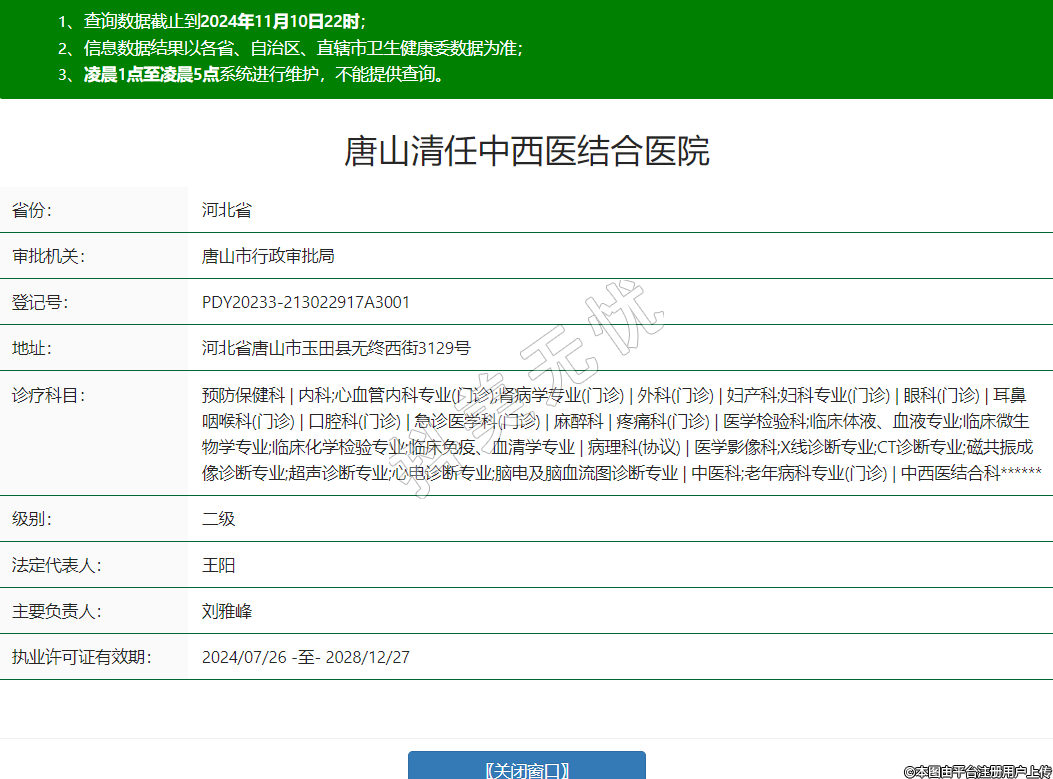Select the 执业许可证有效期 field label
The width and height of the screenshot is (1053, 779).
point(80,657)
